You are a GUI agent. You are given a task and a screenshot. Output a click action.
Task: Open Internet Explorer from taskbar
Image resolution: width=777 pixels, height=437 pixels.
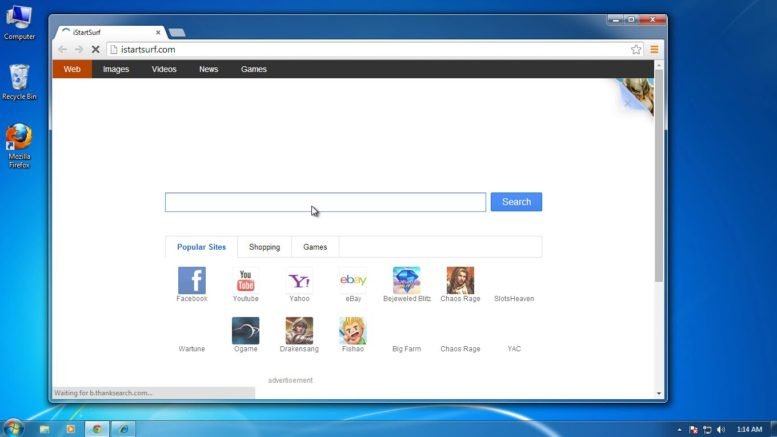coord(123,429)
